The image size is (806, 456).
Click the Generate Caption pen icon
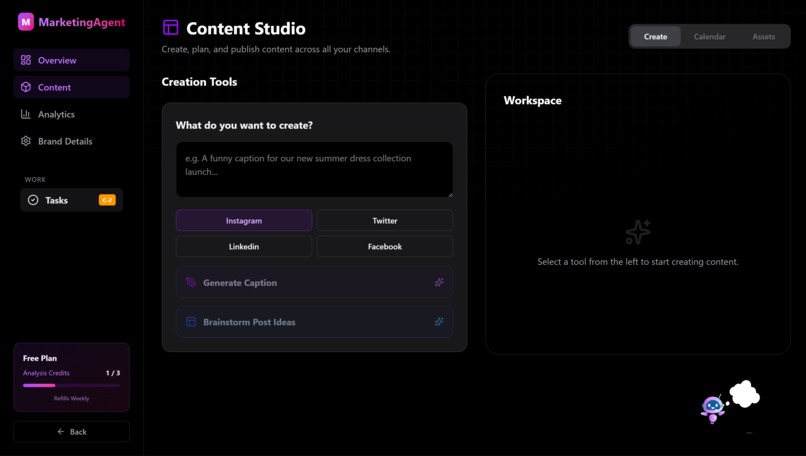coord(191,282)
